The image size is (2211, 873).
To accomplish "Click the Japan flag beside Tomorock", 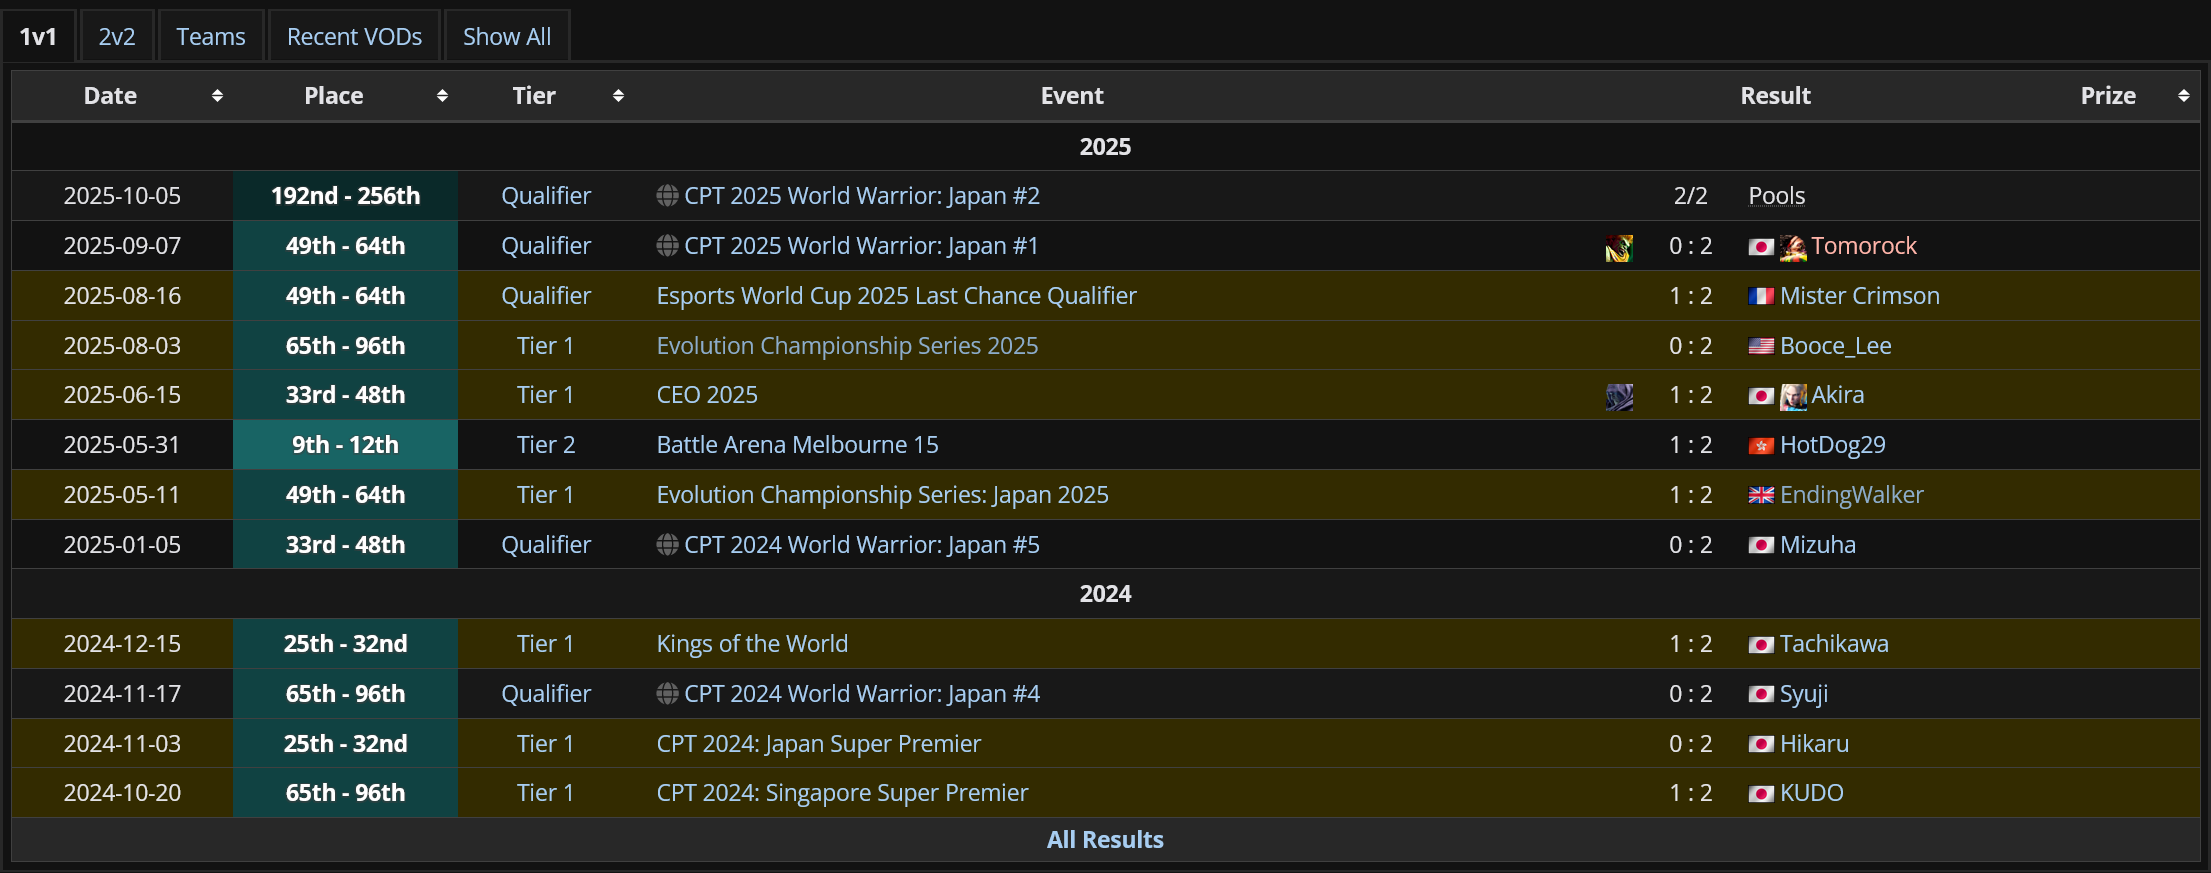I will (1761, 247).
